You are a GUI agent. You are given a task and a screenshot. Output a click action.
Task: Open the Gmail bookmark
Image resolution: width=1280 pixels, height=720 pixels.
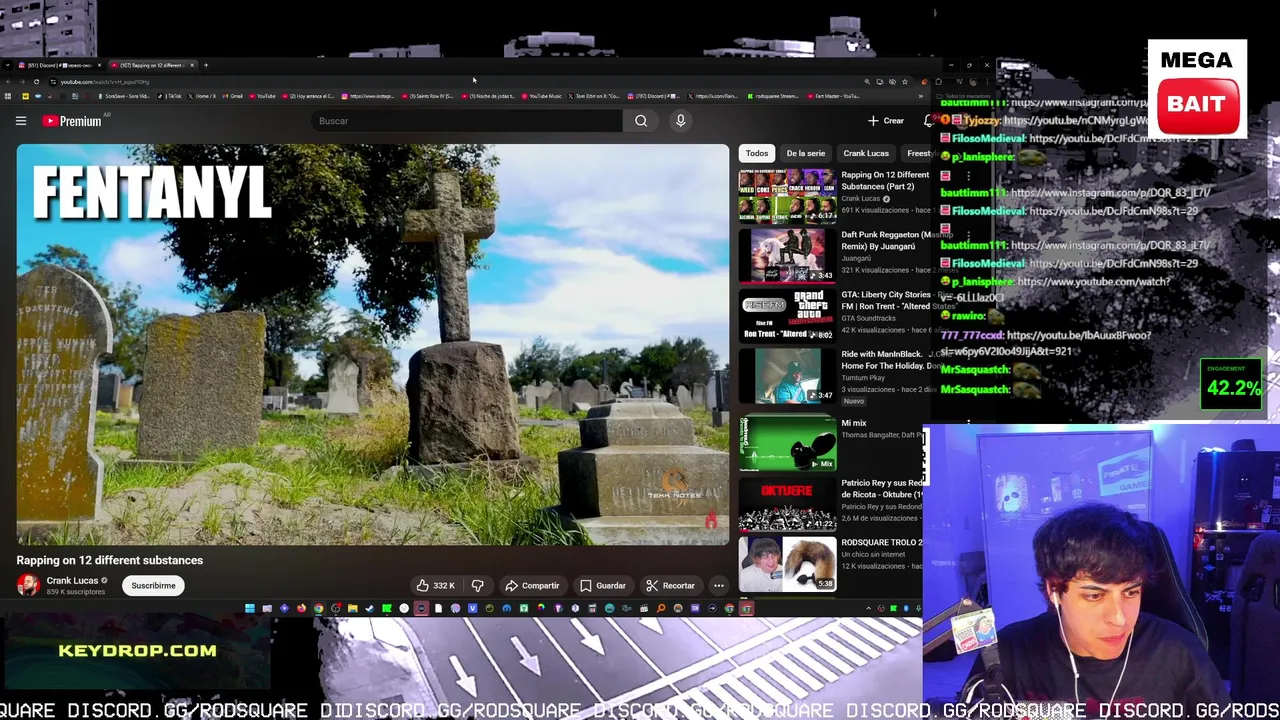(232, 96)
